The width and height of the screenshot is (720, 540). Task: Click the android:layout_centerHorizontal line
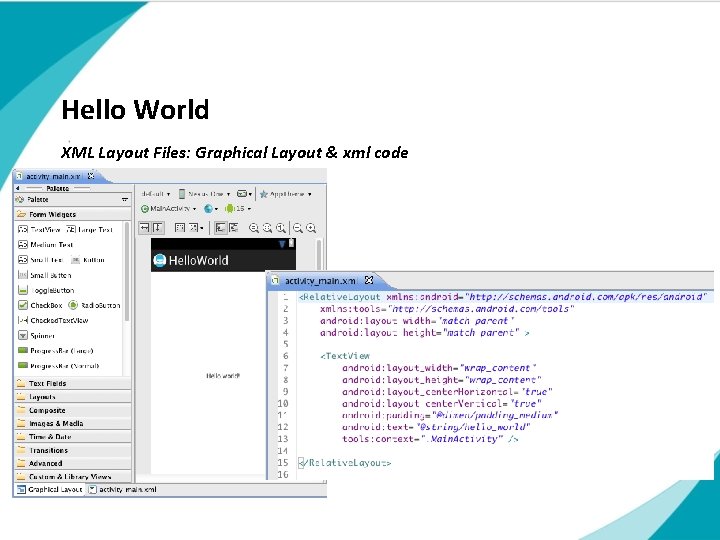(x=447, y=392)
